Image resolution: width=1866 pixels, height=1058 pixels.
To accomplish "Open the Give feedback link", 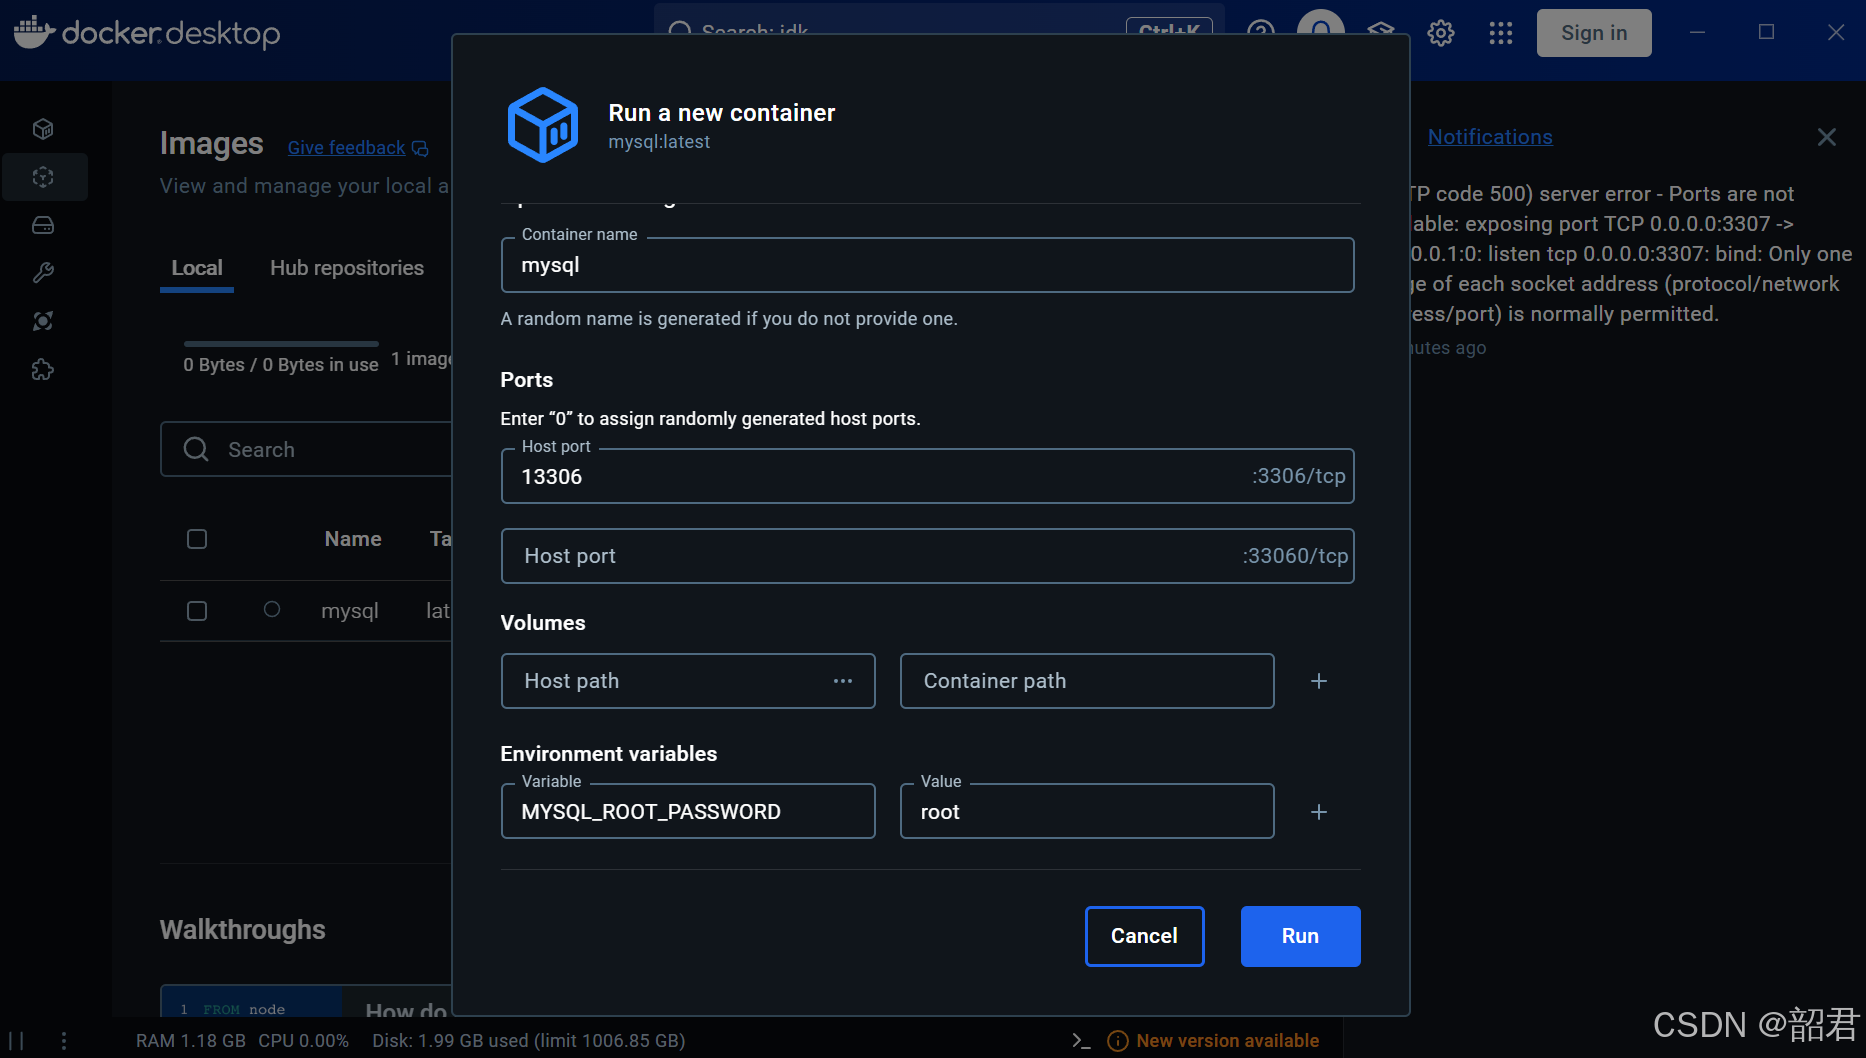I will [x=346, y=148].
